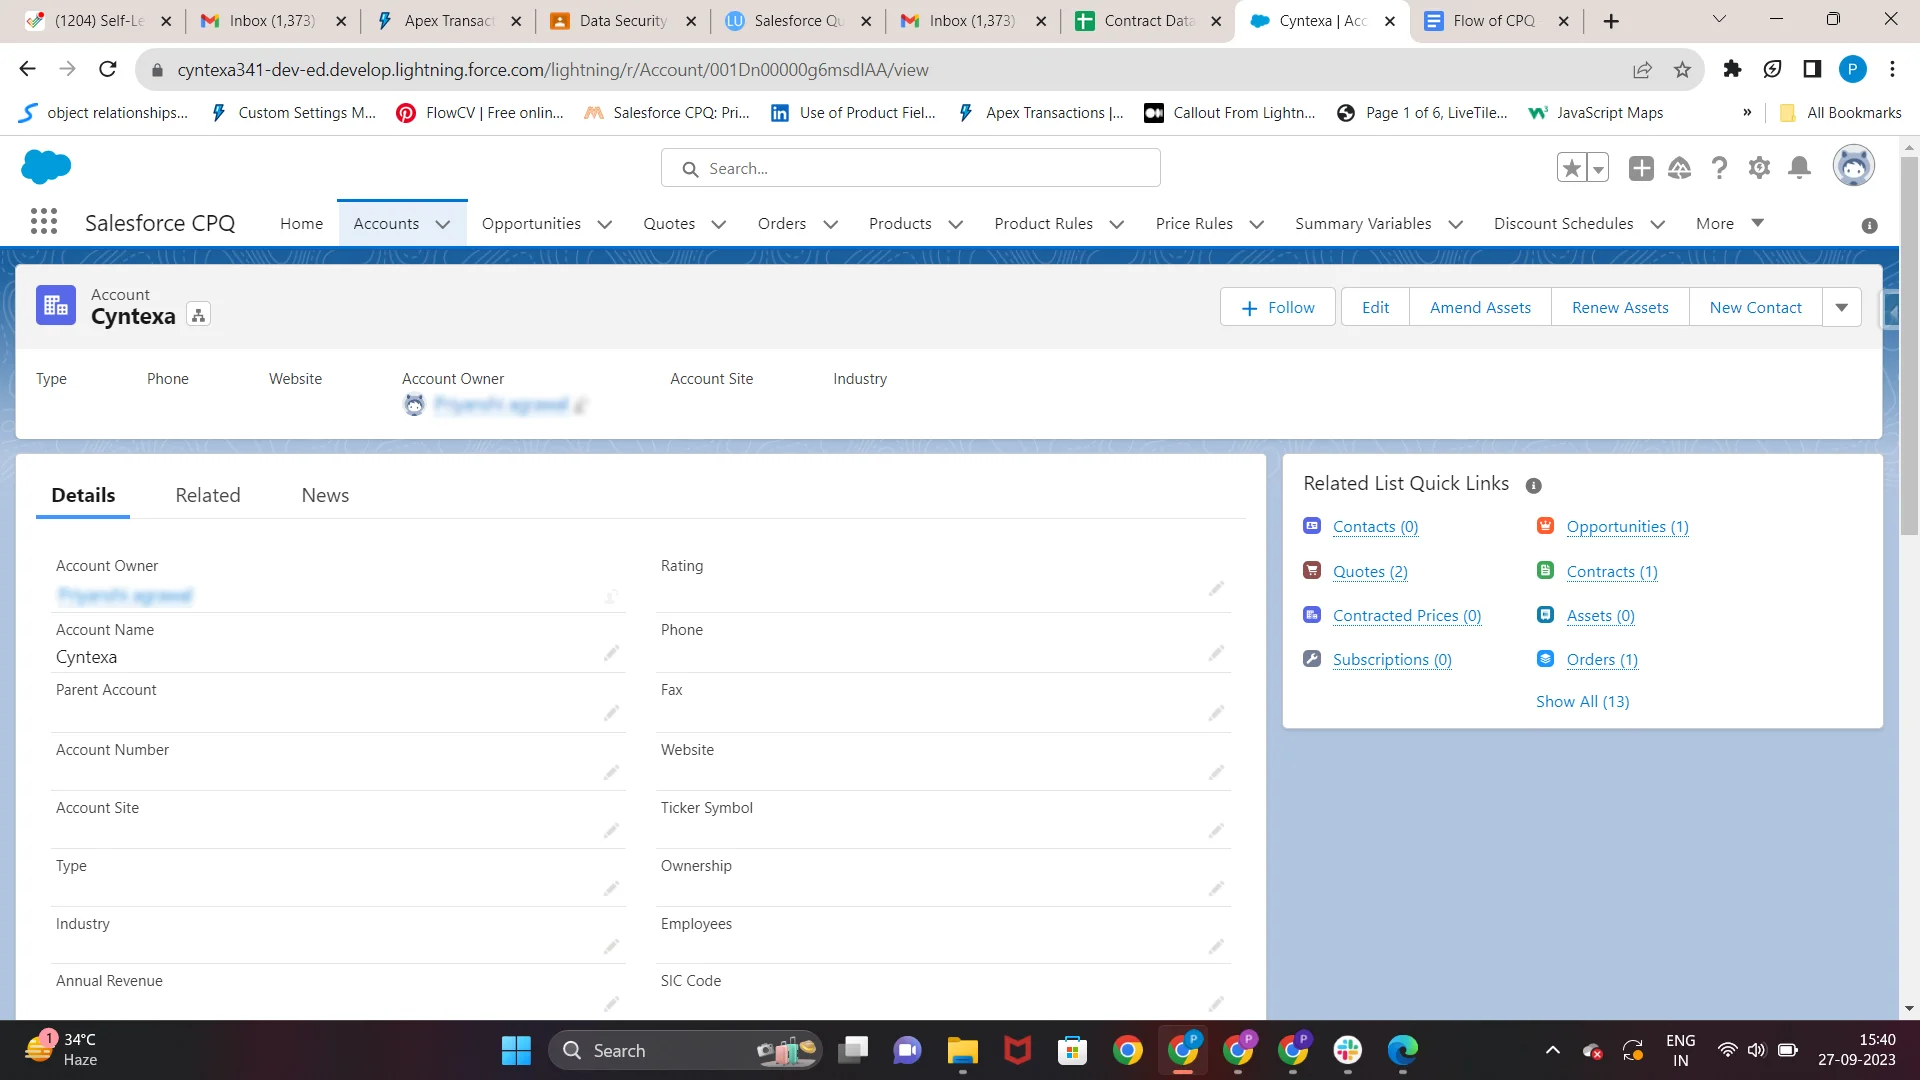Screen dimensions: 1920x1080
Task: Click the Quotes icon in quick links
Action: tap(1311, 569)
